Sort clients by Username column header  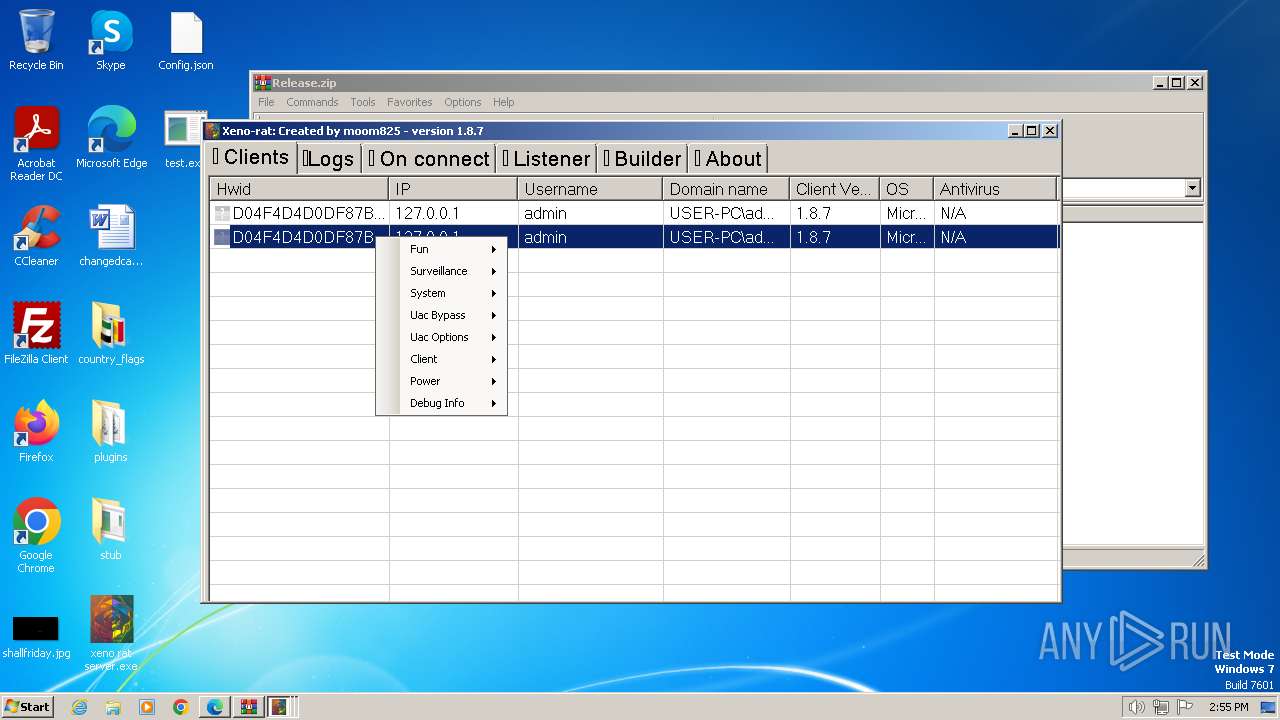(590, 189)
